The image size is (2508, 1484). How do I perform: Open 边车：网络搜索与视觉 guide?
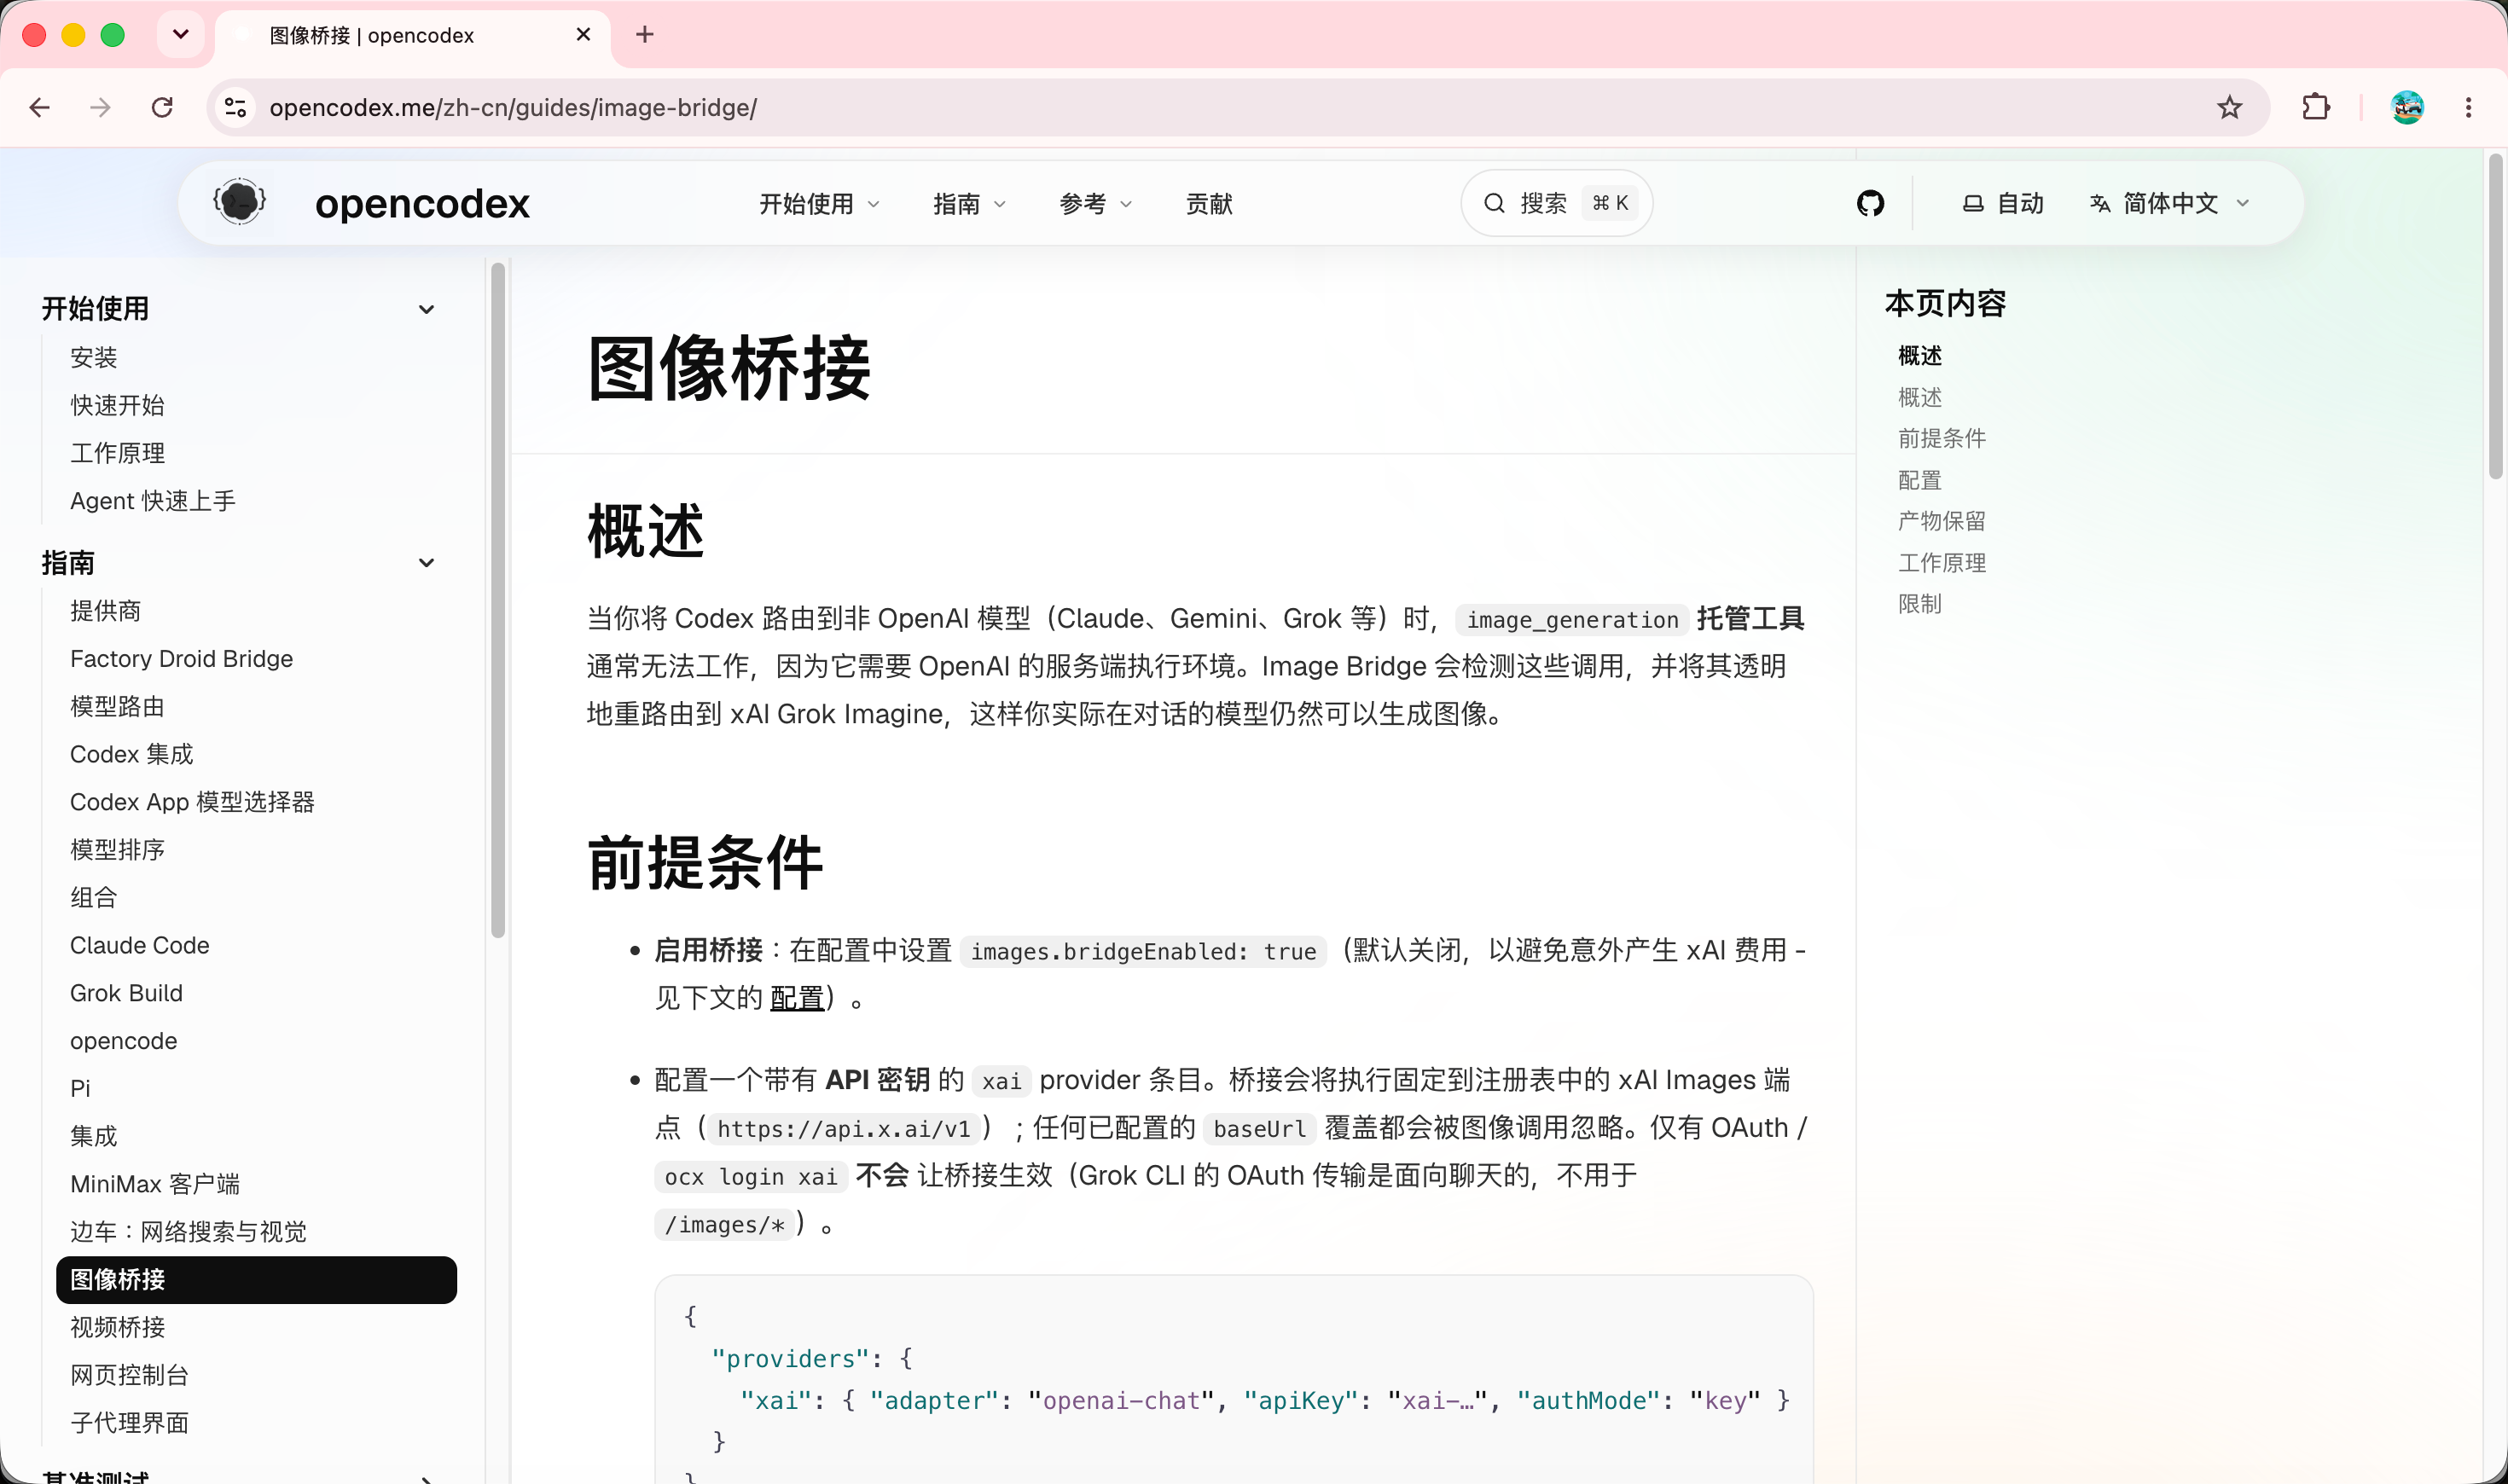(188, 1232)
